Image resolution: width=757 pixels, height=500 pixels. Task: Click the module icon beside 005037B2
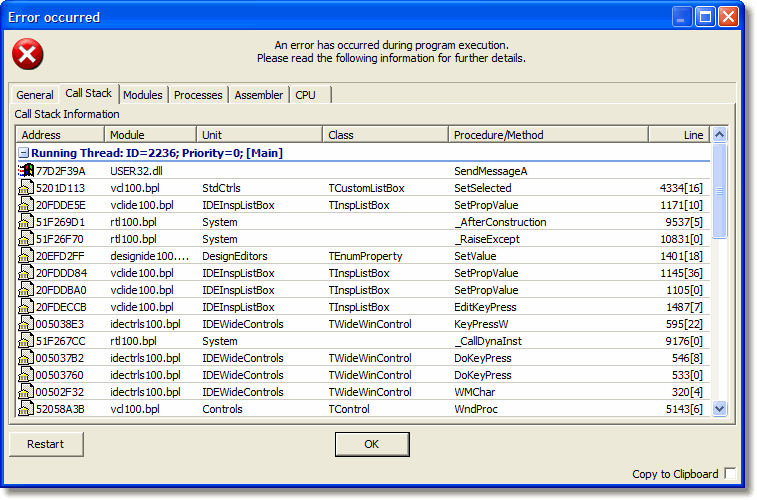pos(26,358)
